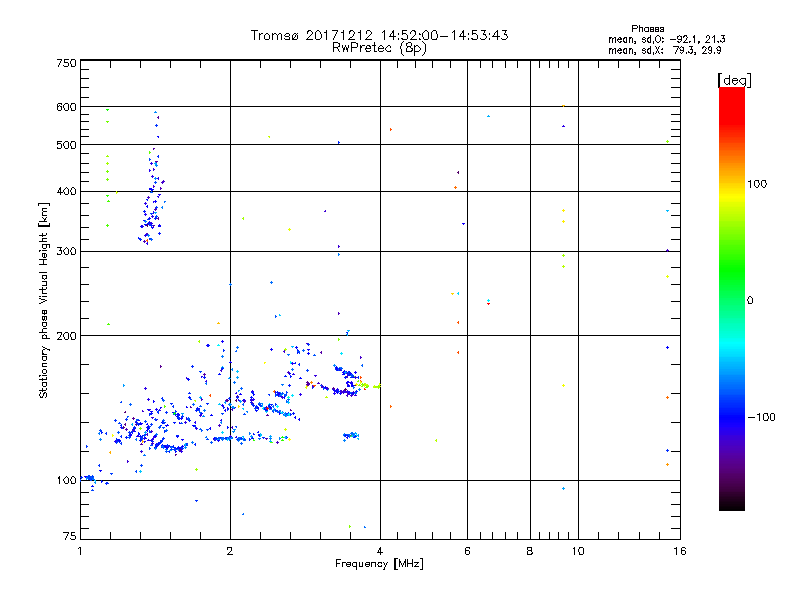The width and height of the screenshot is (800, 600).
Task: Click the "mean, sd,X: 79.3, 29.9" line
Action: click(x=664, y=50)
